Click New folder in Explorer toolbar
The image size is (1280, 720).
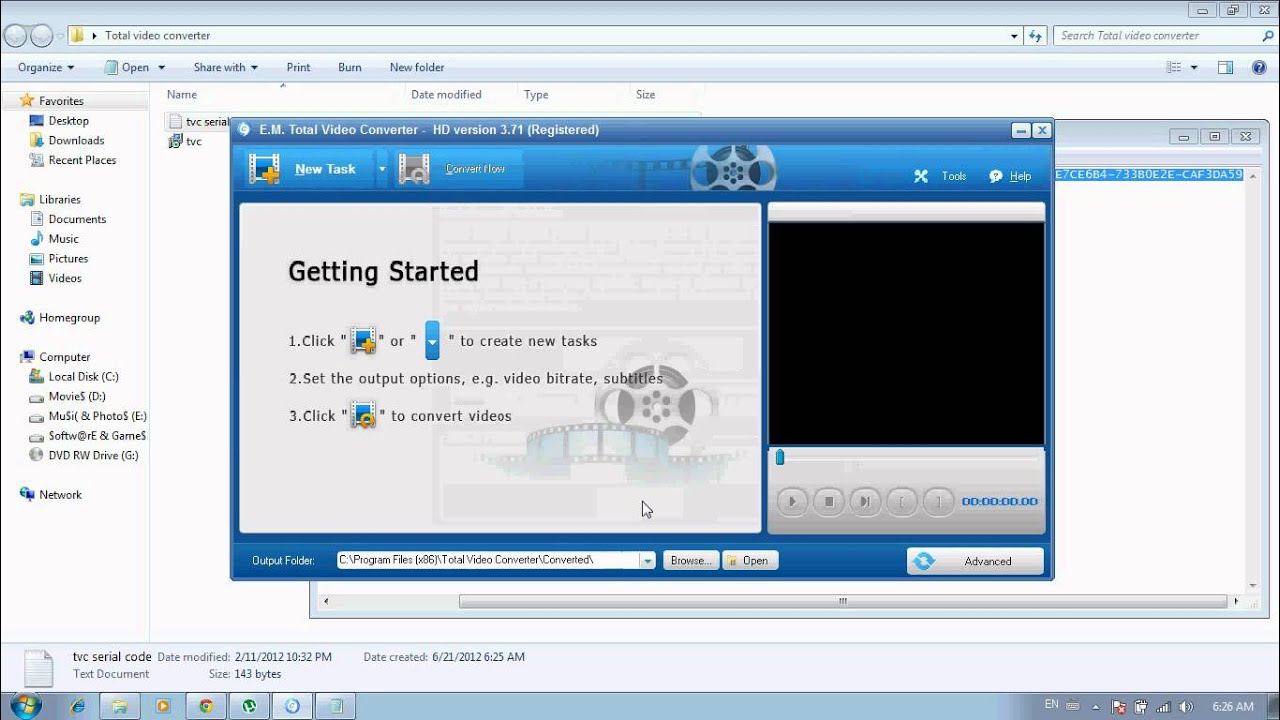pos(417,67)
